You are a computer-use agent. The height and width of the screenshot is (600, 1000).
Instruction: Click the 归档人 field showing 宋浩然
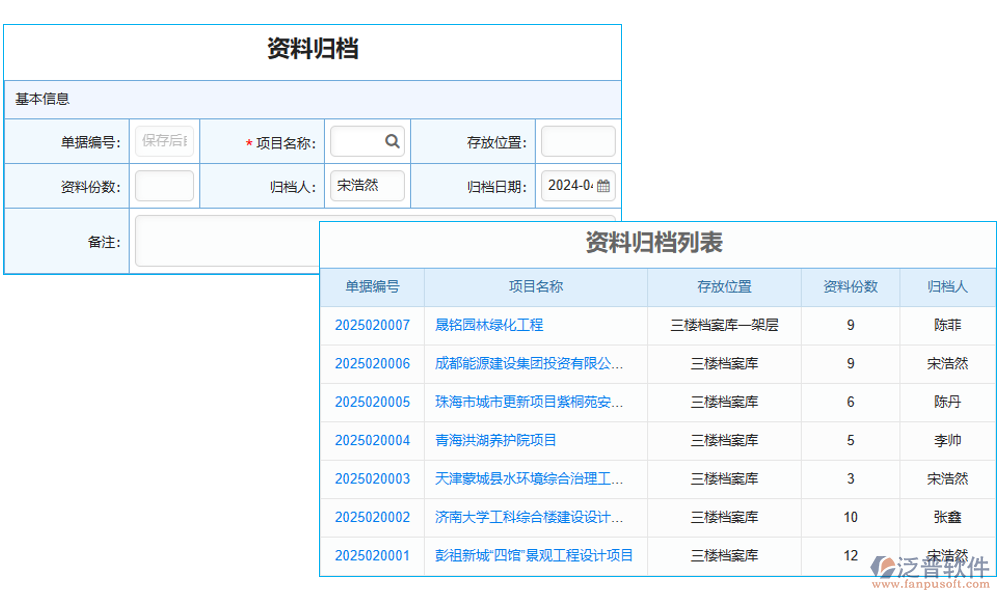pyautogui.click(x=367, y=185)
